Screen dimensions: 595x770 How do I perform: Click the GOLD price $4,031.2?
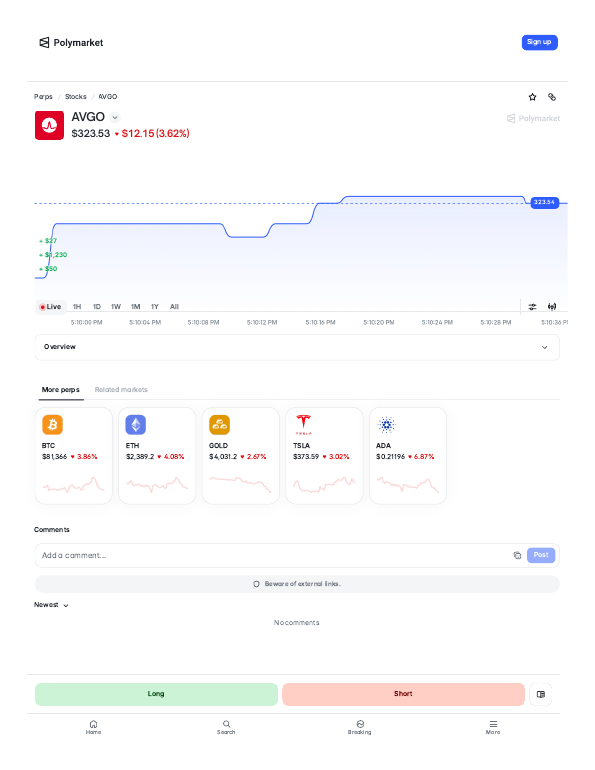pyautogui.click(x=223, y=457)
